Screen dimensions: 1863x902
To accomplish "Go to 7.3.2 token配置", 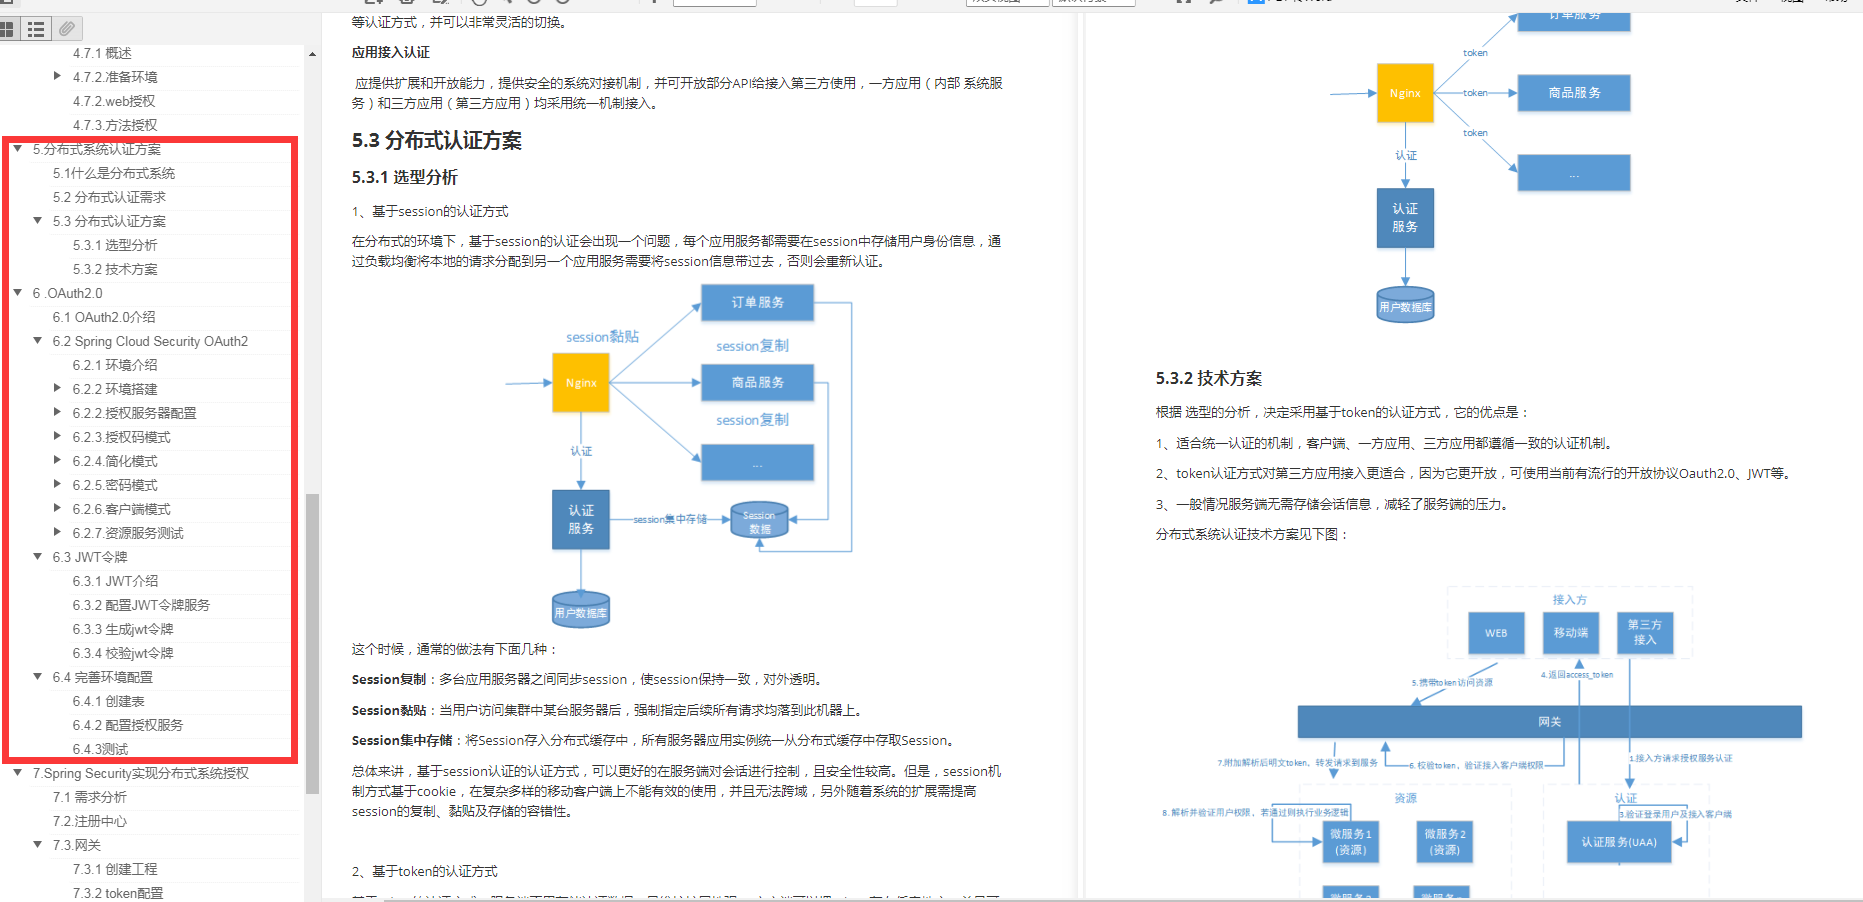I will 118,893.
